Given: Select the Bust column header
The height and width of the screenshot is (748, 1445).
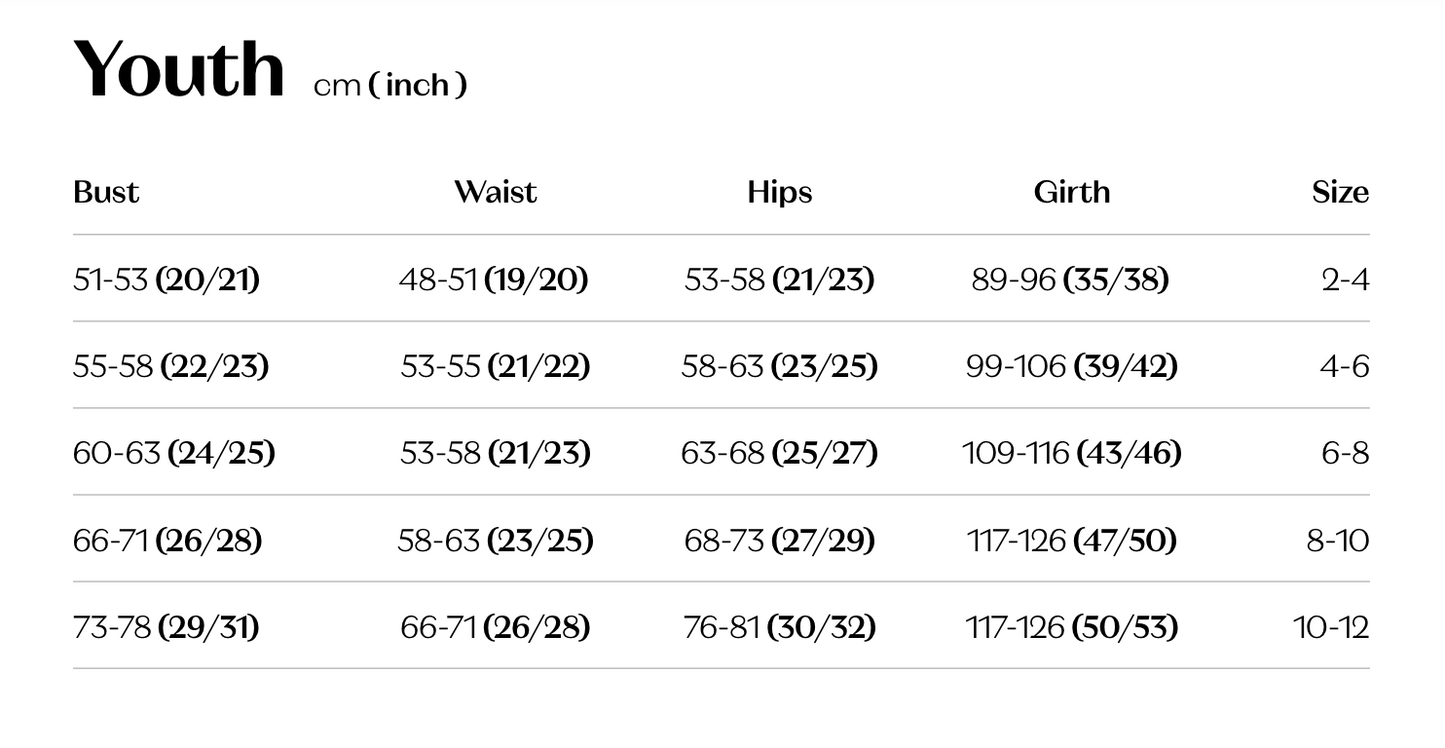Looking at the screenshot, I should point(106,192).
